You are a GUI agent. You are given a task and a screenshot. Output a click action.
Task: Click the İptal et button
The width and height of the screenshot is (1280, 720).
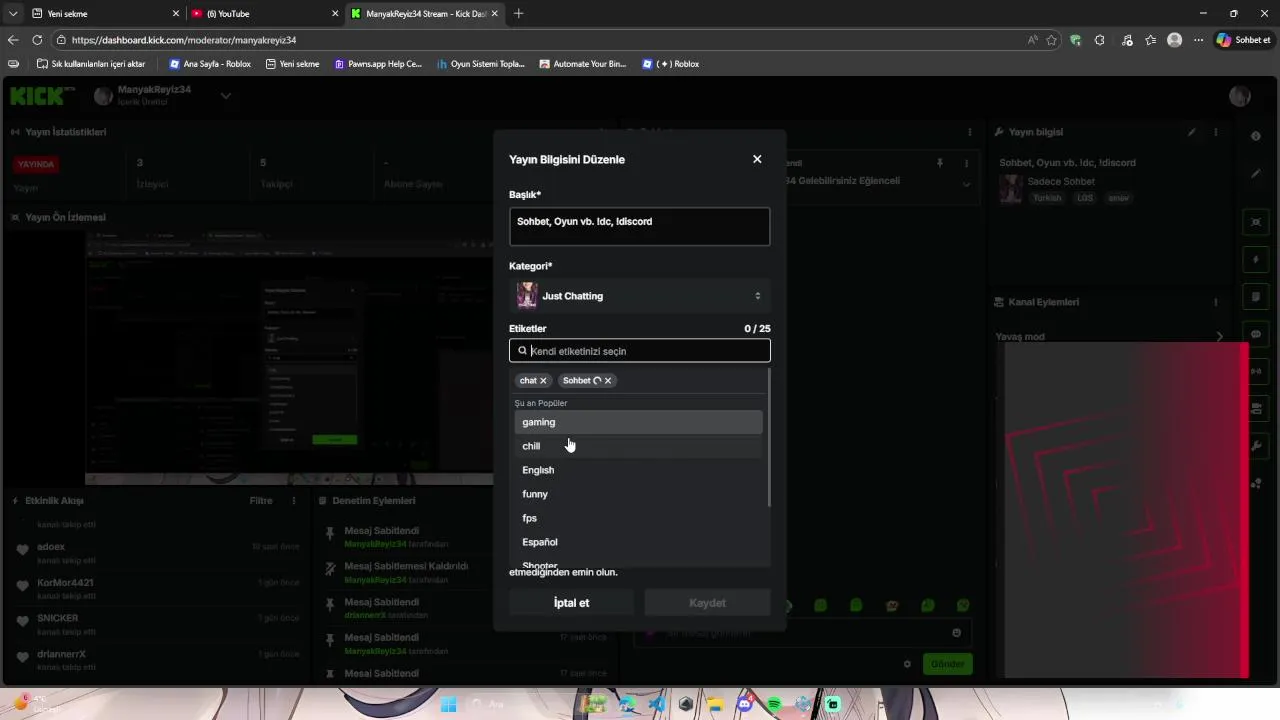[571, 603]
